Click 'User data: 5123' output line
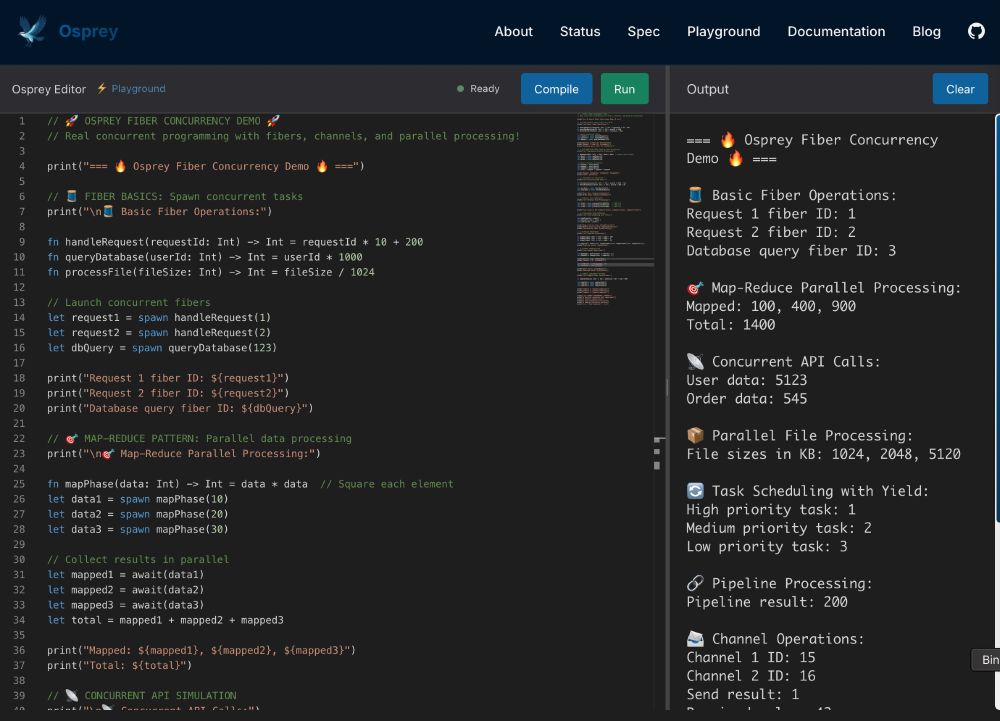Screen dimensions: 1000x721 747,380
